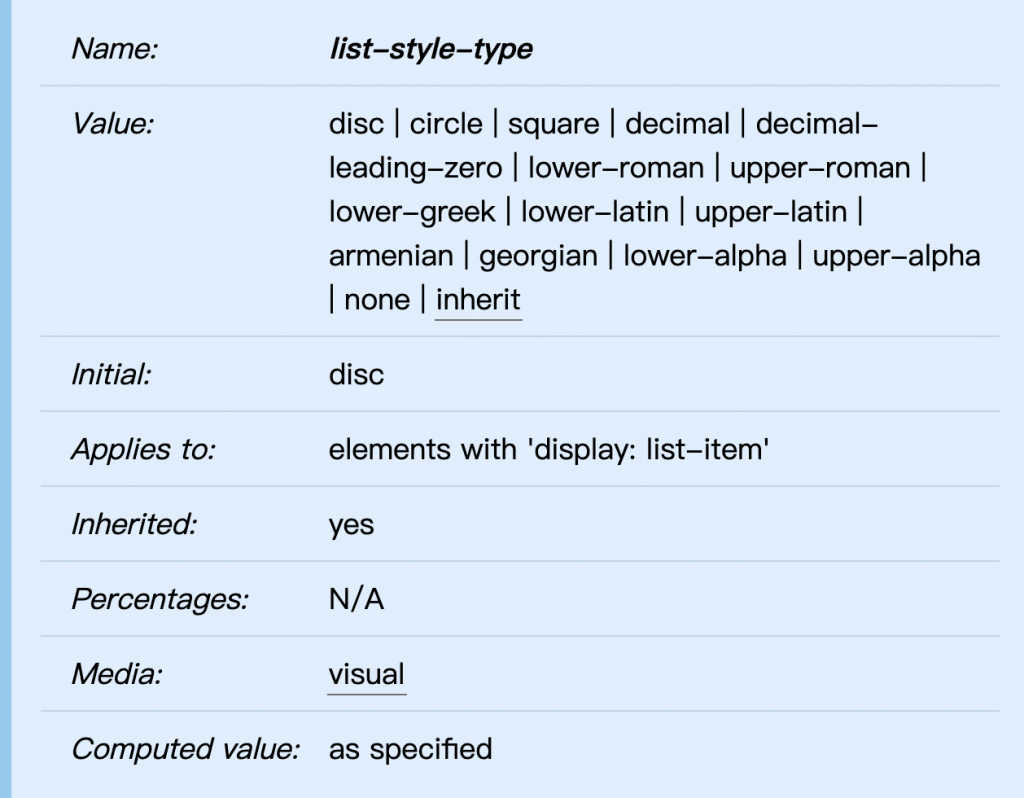Click the 'Applies to:' label
1024x798 pixels.
pos(143,450)
